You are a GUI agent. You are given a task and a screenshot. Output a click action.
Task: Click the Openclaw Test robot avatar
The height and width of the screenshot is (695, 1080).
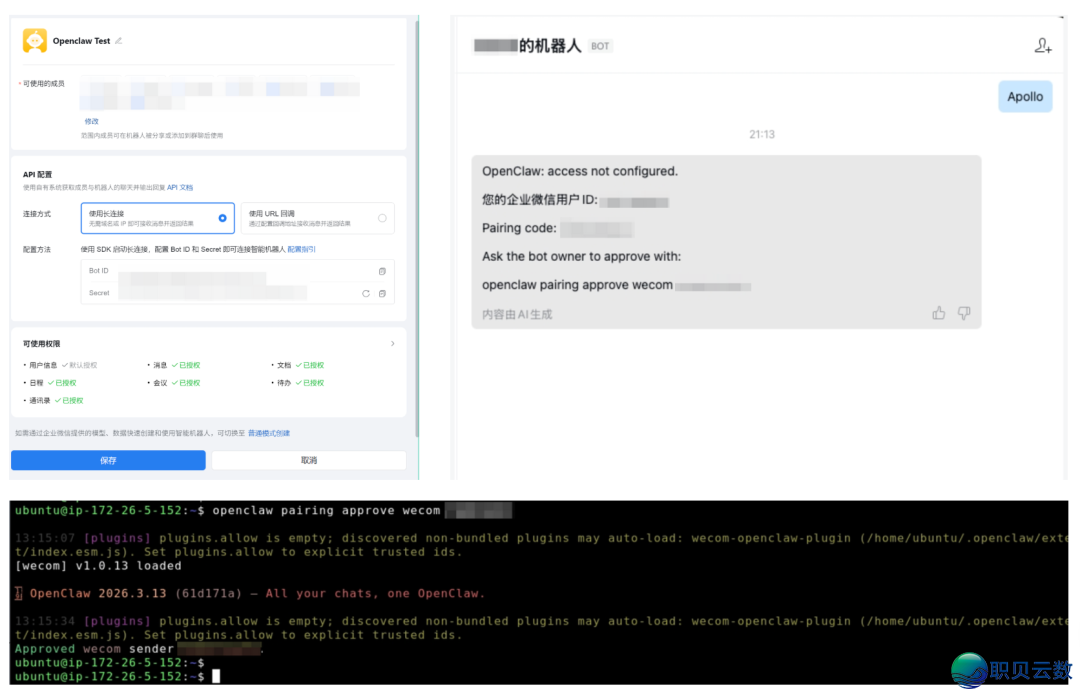coord(35,41)
